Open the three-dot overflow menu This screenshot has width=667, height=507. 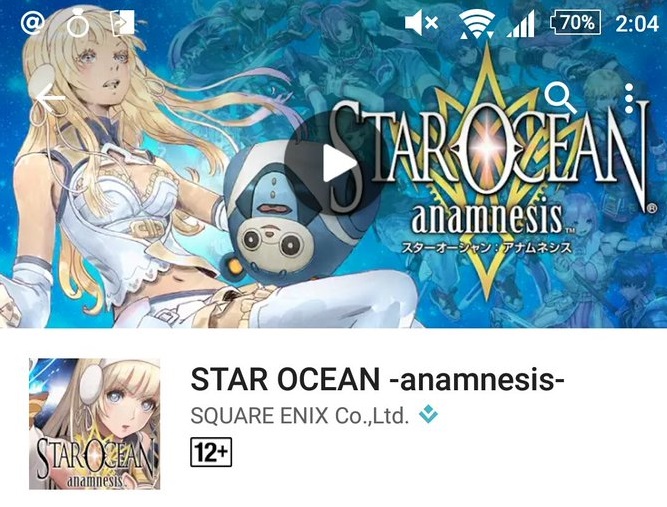(629, 98)
